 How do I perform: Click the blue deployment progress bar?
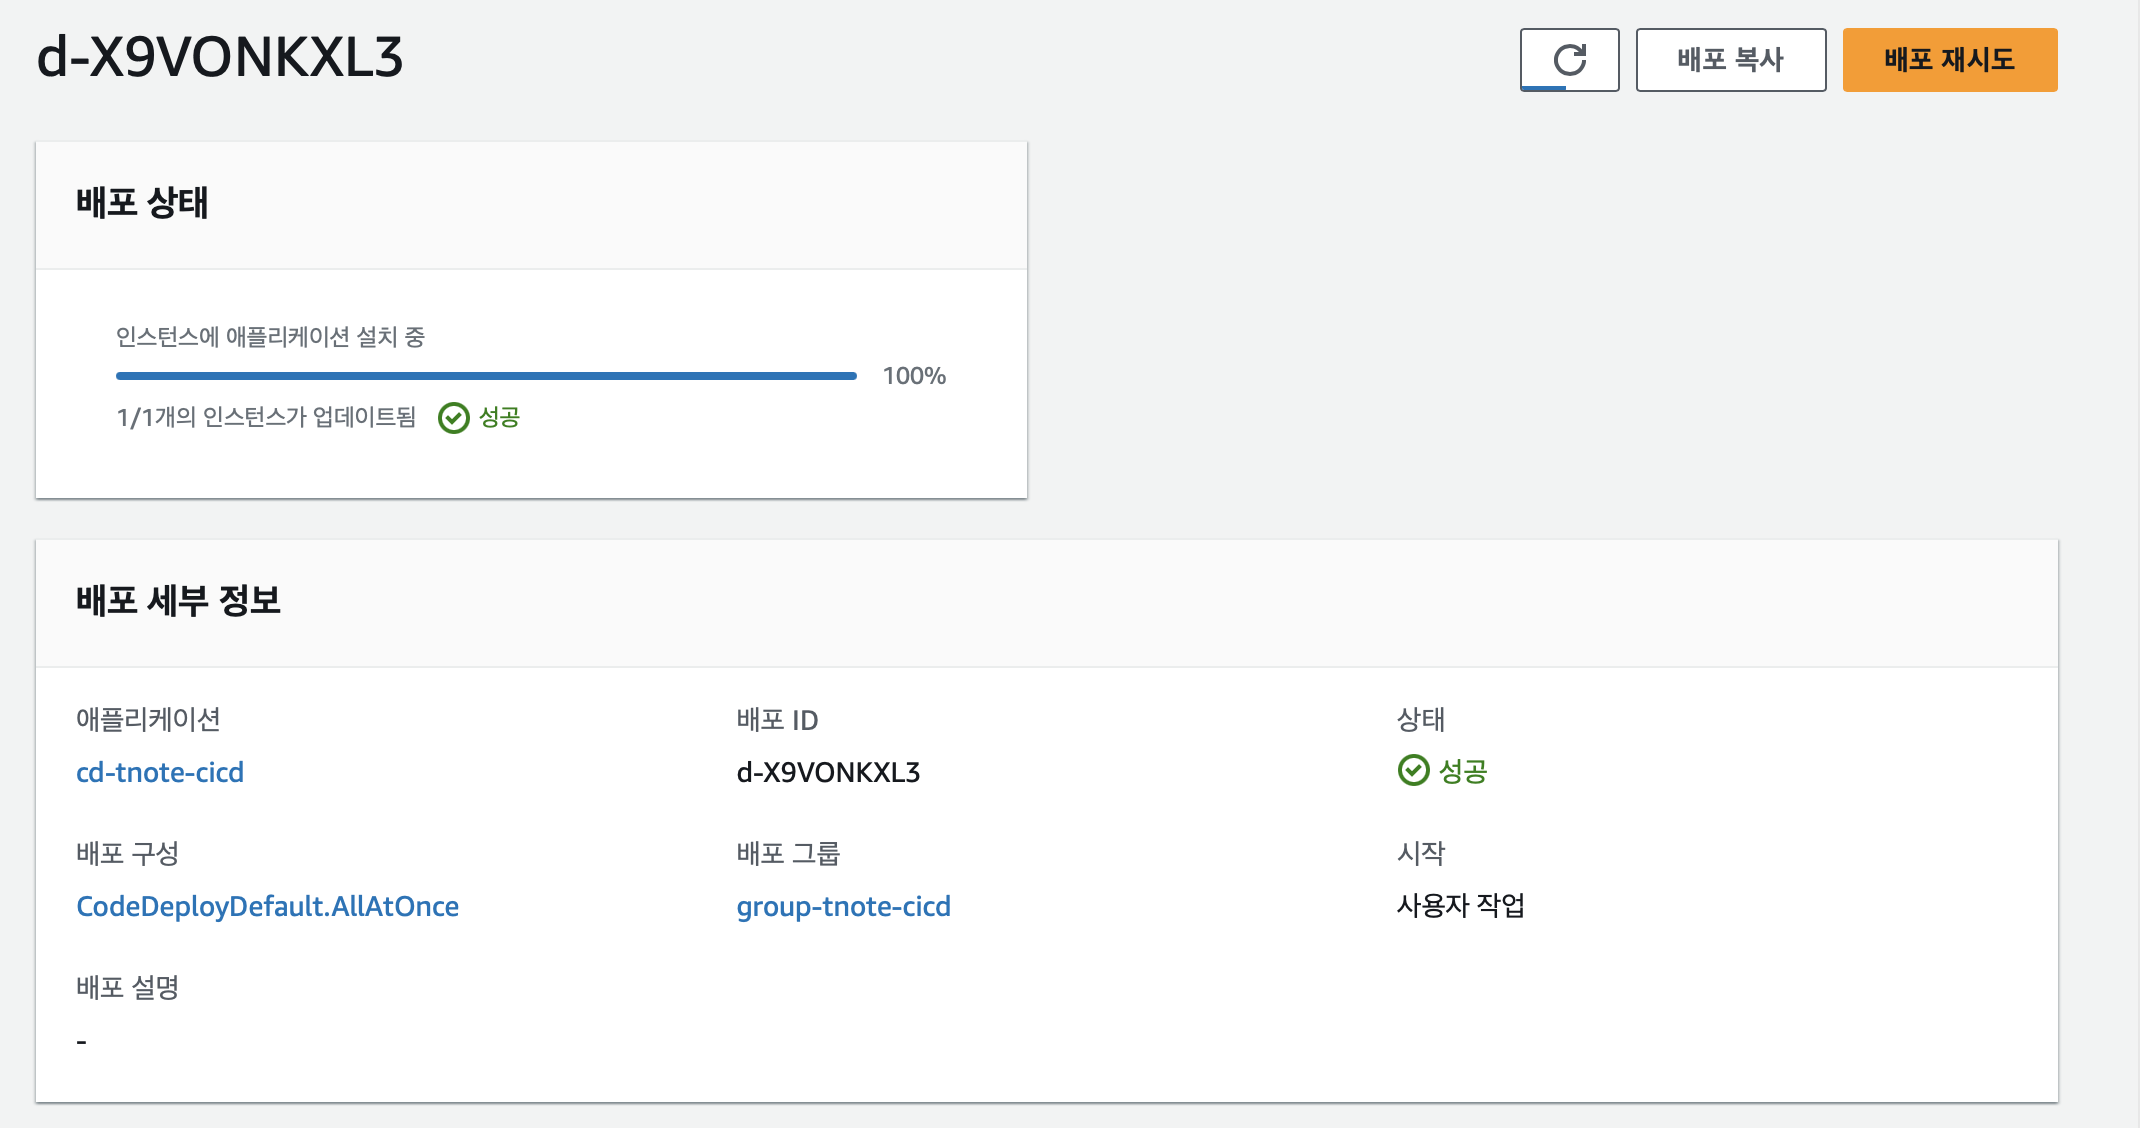click(x=486, y=376)
